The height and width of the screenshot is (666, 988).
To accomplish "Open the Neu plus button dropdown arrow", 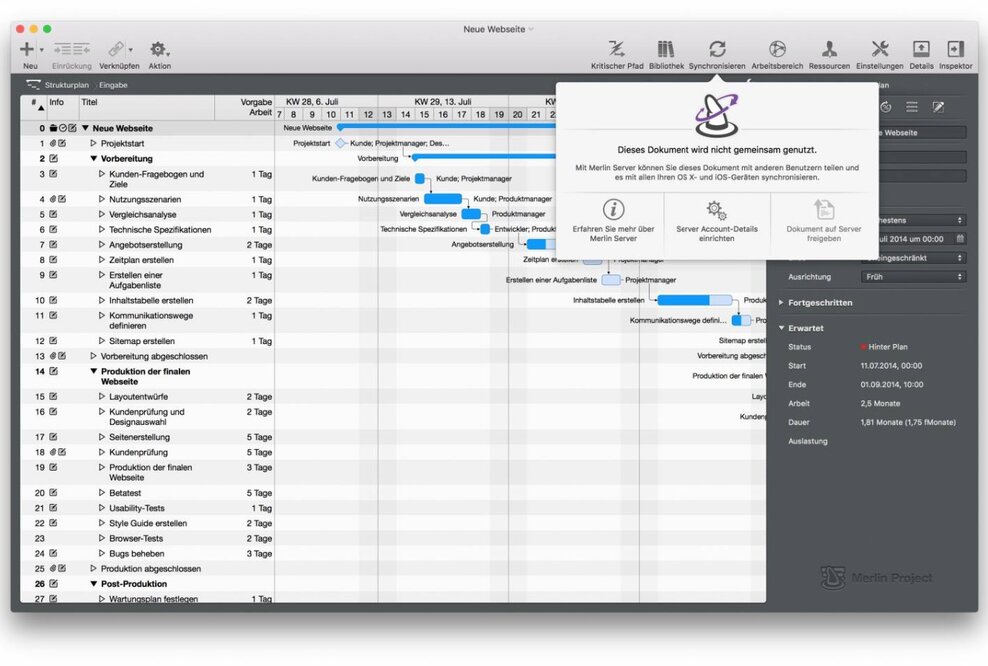I will pos(41,50).
